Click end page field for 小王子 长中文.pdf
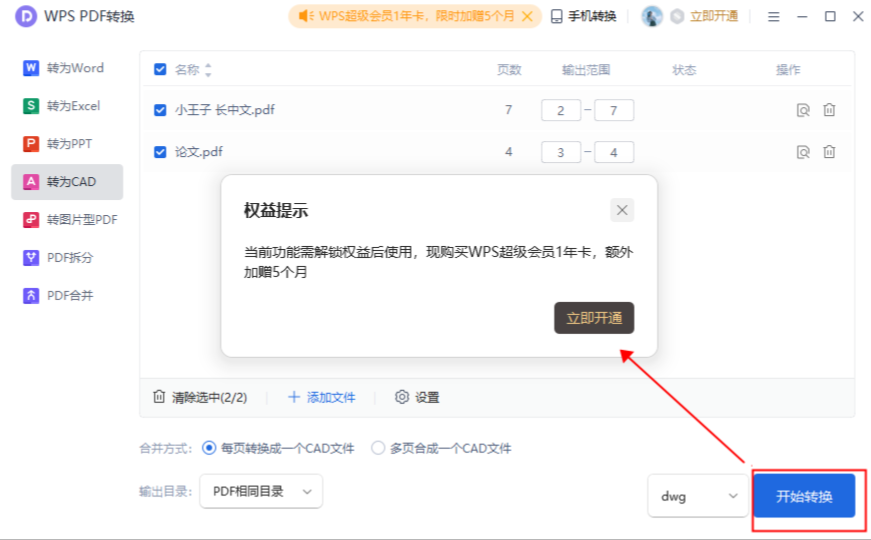This screenshot has height=540, width=871. 614,111
